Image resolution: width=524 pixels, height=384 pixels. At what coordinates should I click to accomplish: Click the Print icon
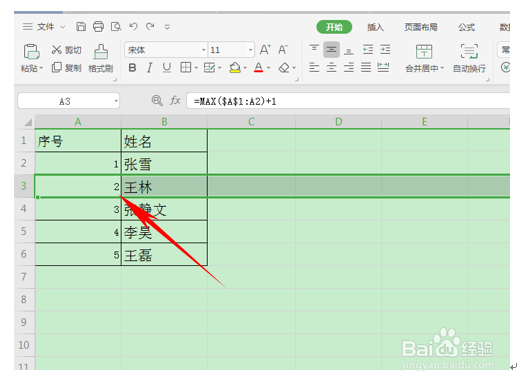[x=98, y=26]
